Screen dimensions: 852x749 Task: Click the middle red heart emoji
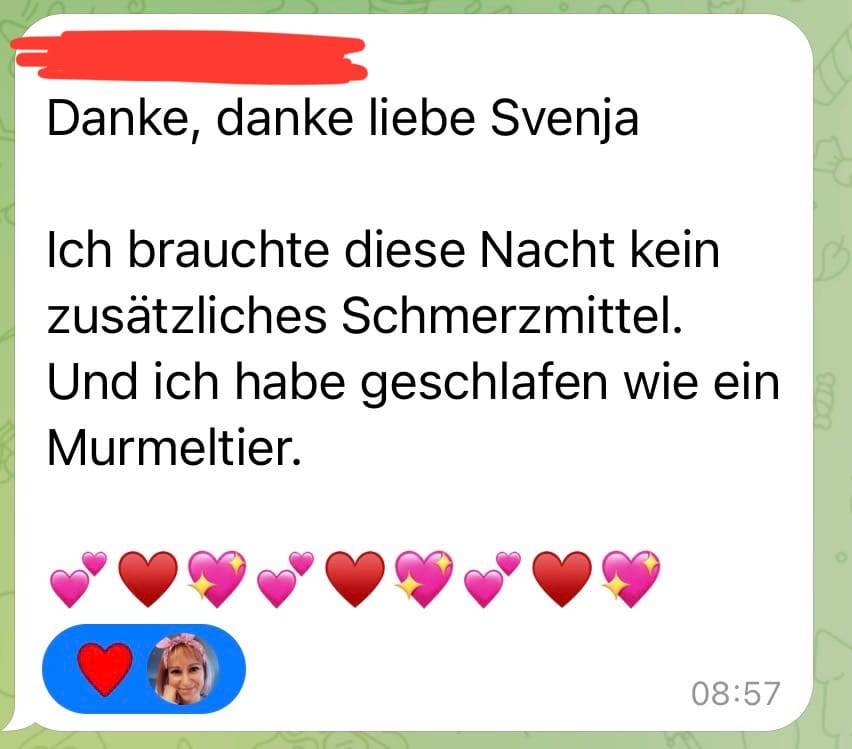[355, 579]
